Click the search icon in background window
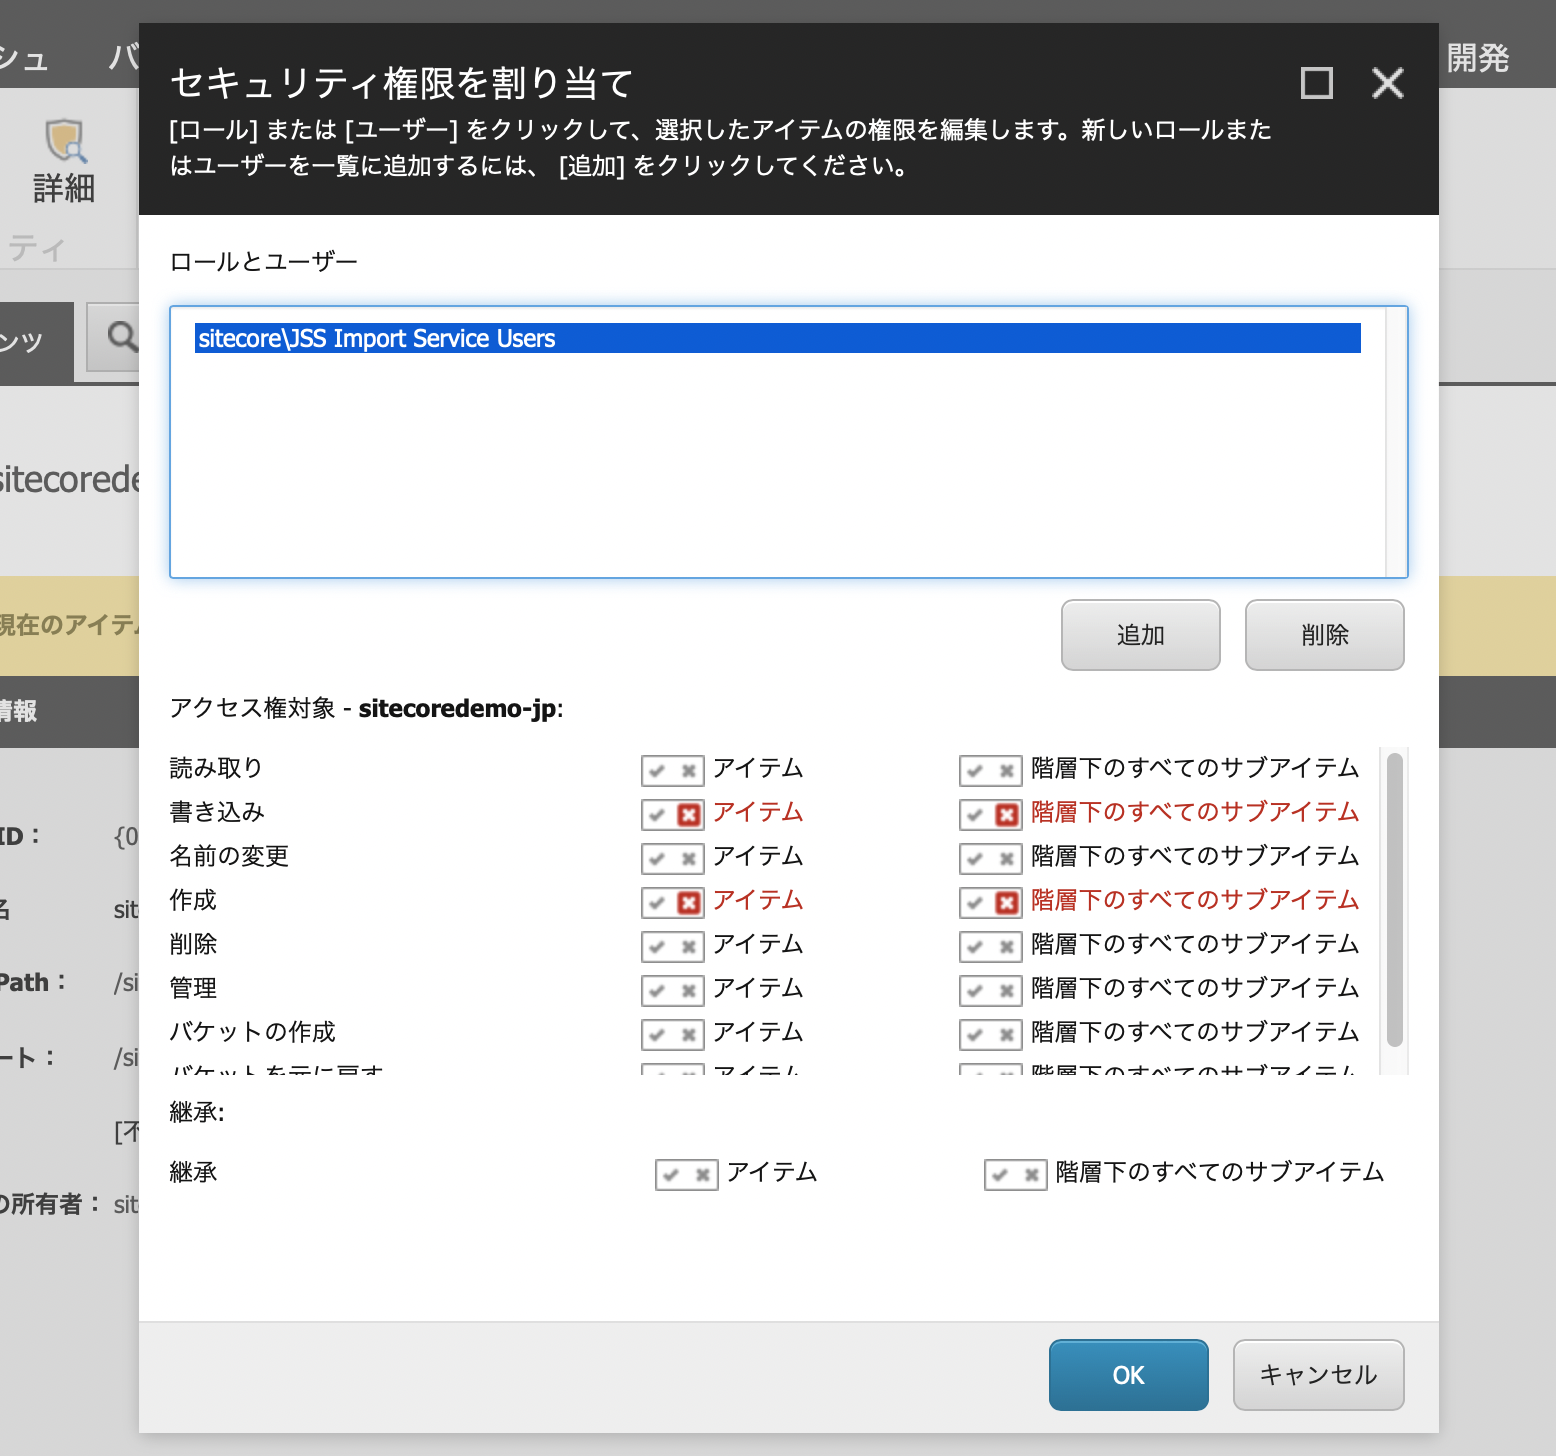This screenshot has width=1556, height=1456. point(121,337)
